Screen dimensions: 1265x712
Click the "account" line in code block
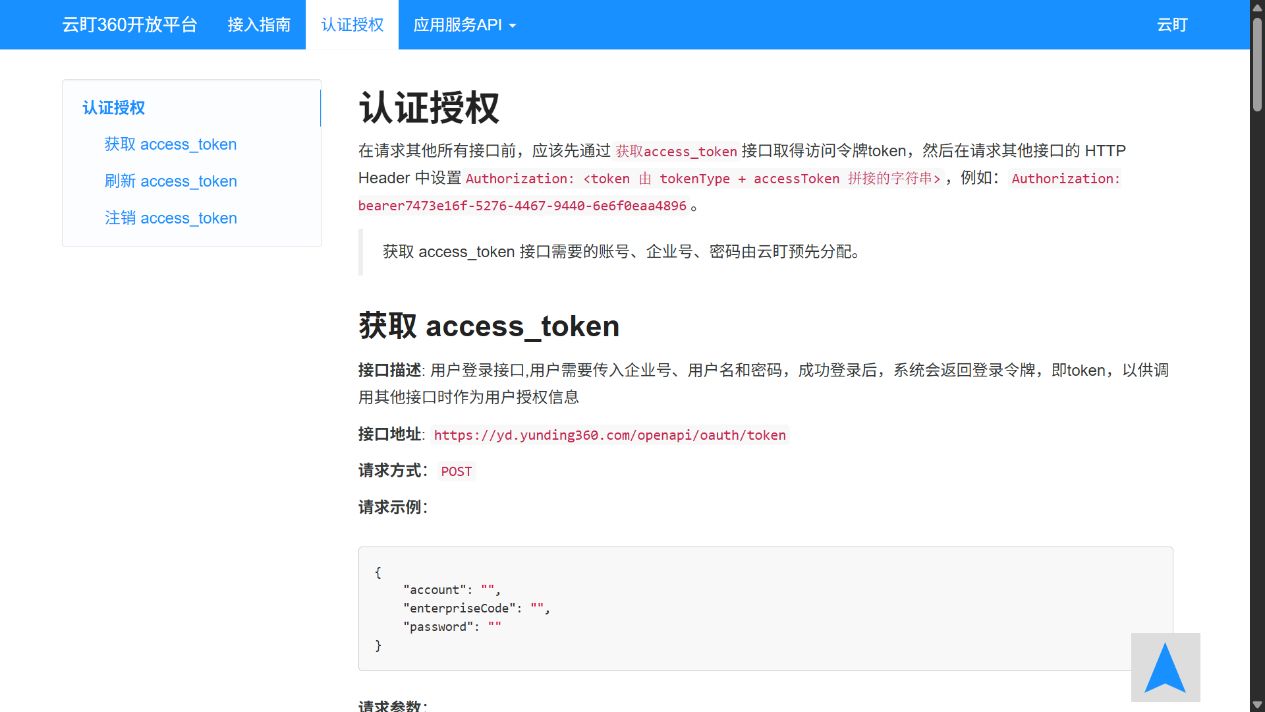tap(452, 590)
